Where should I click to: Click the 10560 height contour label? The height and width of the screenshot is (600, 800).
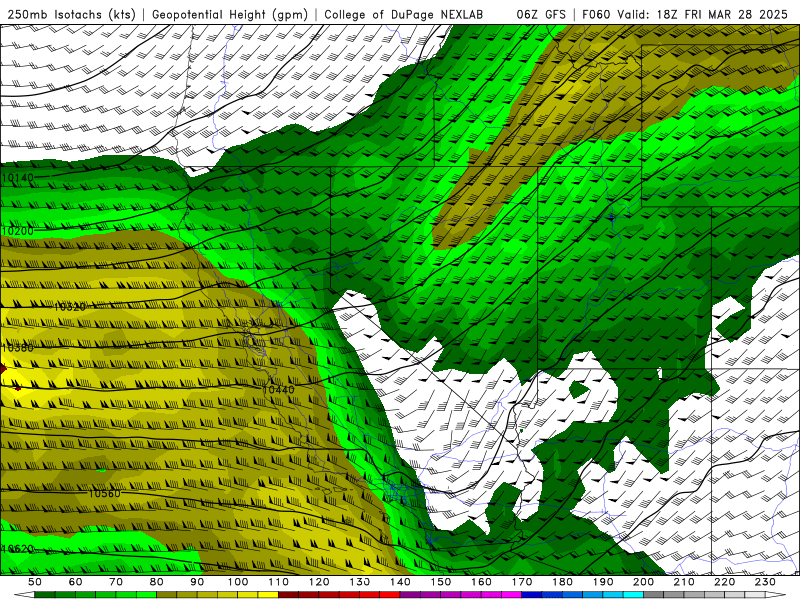click(105, 493)
